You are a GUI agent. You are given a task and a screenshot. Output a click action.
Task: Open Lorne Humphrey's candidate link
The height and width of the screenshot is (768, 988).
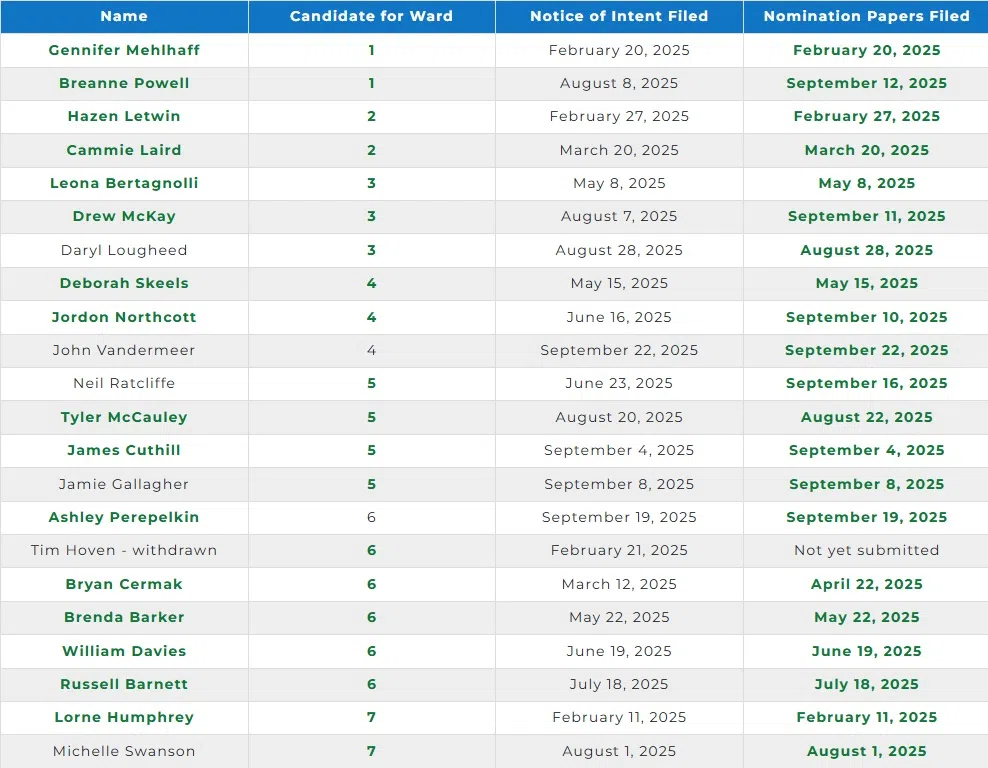pos(124,717)
